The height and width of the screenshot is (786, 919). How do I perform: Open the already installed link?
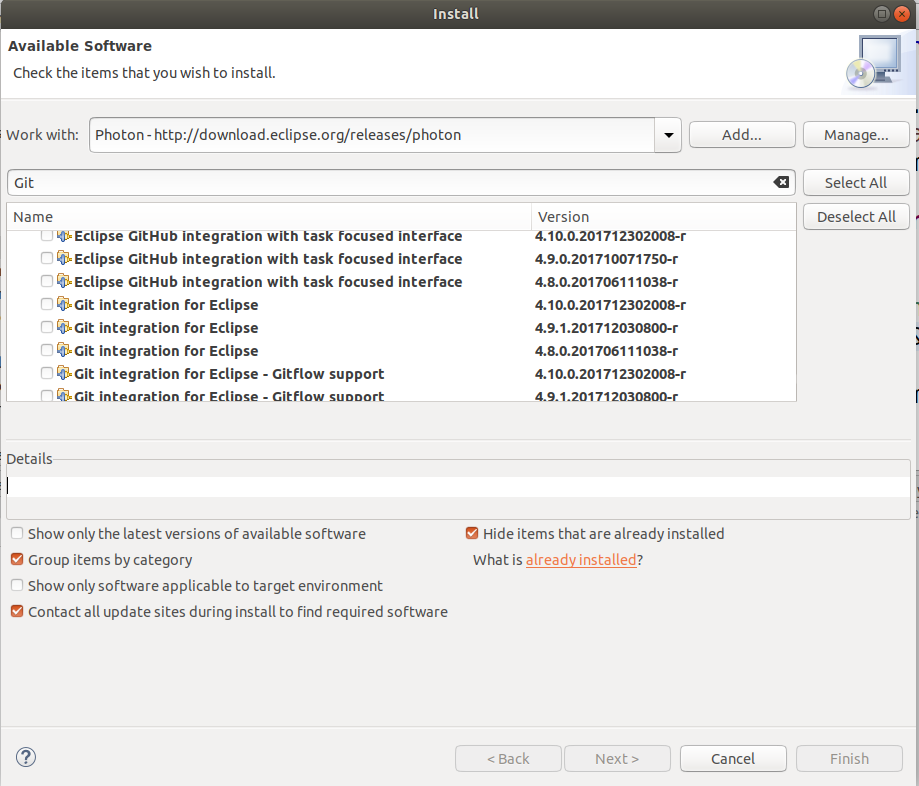point(581,560)
